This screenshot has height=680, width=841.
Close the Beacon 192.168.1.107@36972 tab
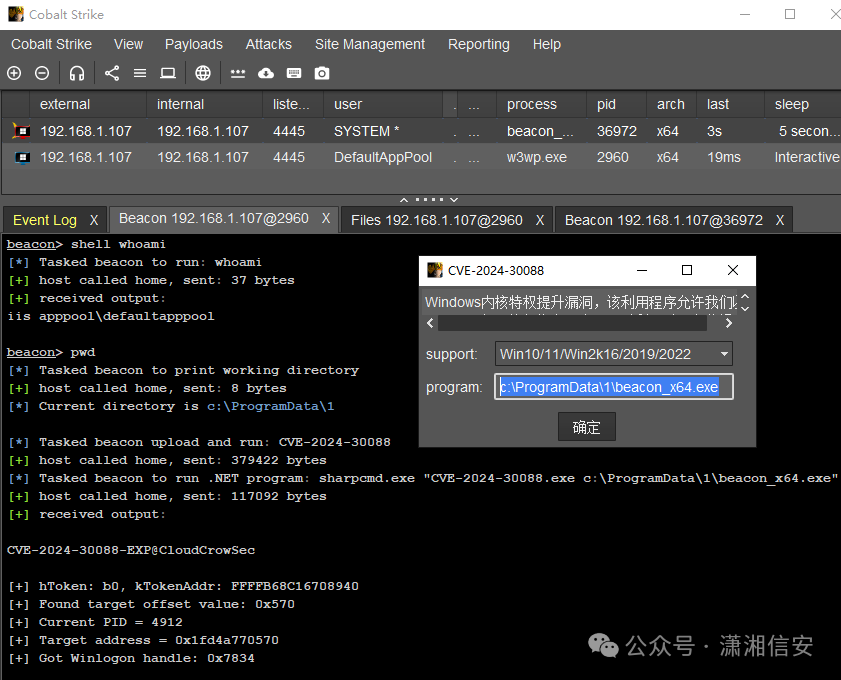point(780,220)
